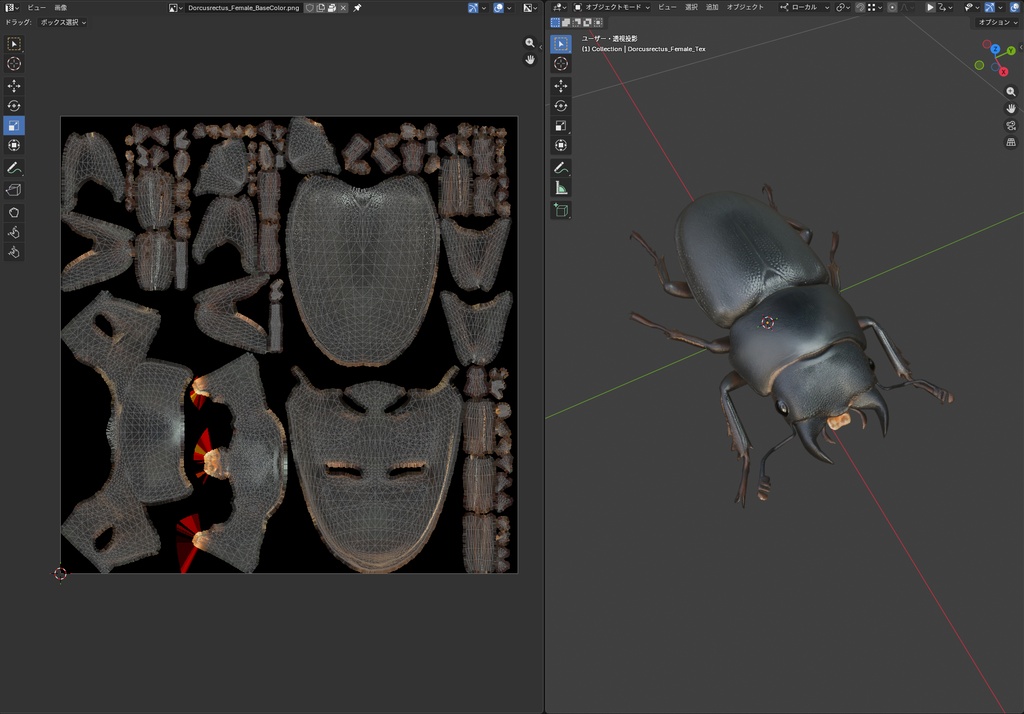
Task: Toggle gizmo display in the 3D viewport header
Action: [989, 7]
